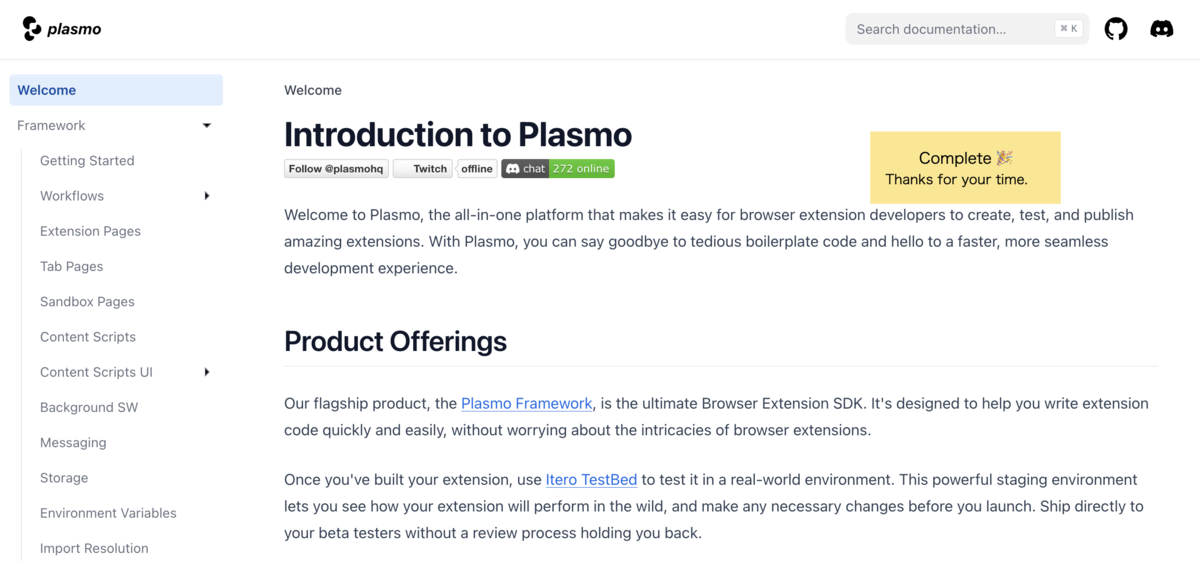Follow the Itero TestBed link
The image size is (1200, 561).
click(591, 480)
